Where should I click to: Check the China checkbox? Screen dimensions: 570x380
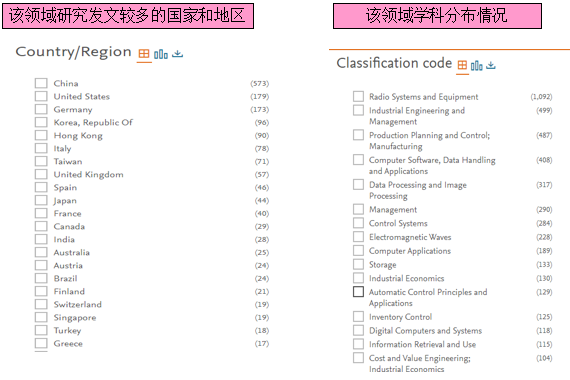coord(41,83)
